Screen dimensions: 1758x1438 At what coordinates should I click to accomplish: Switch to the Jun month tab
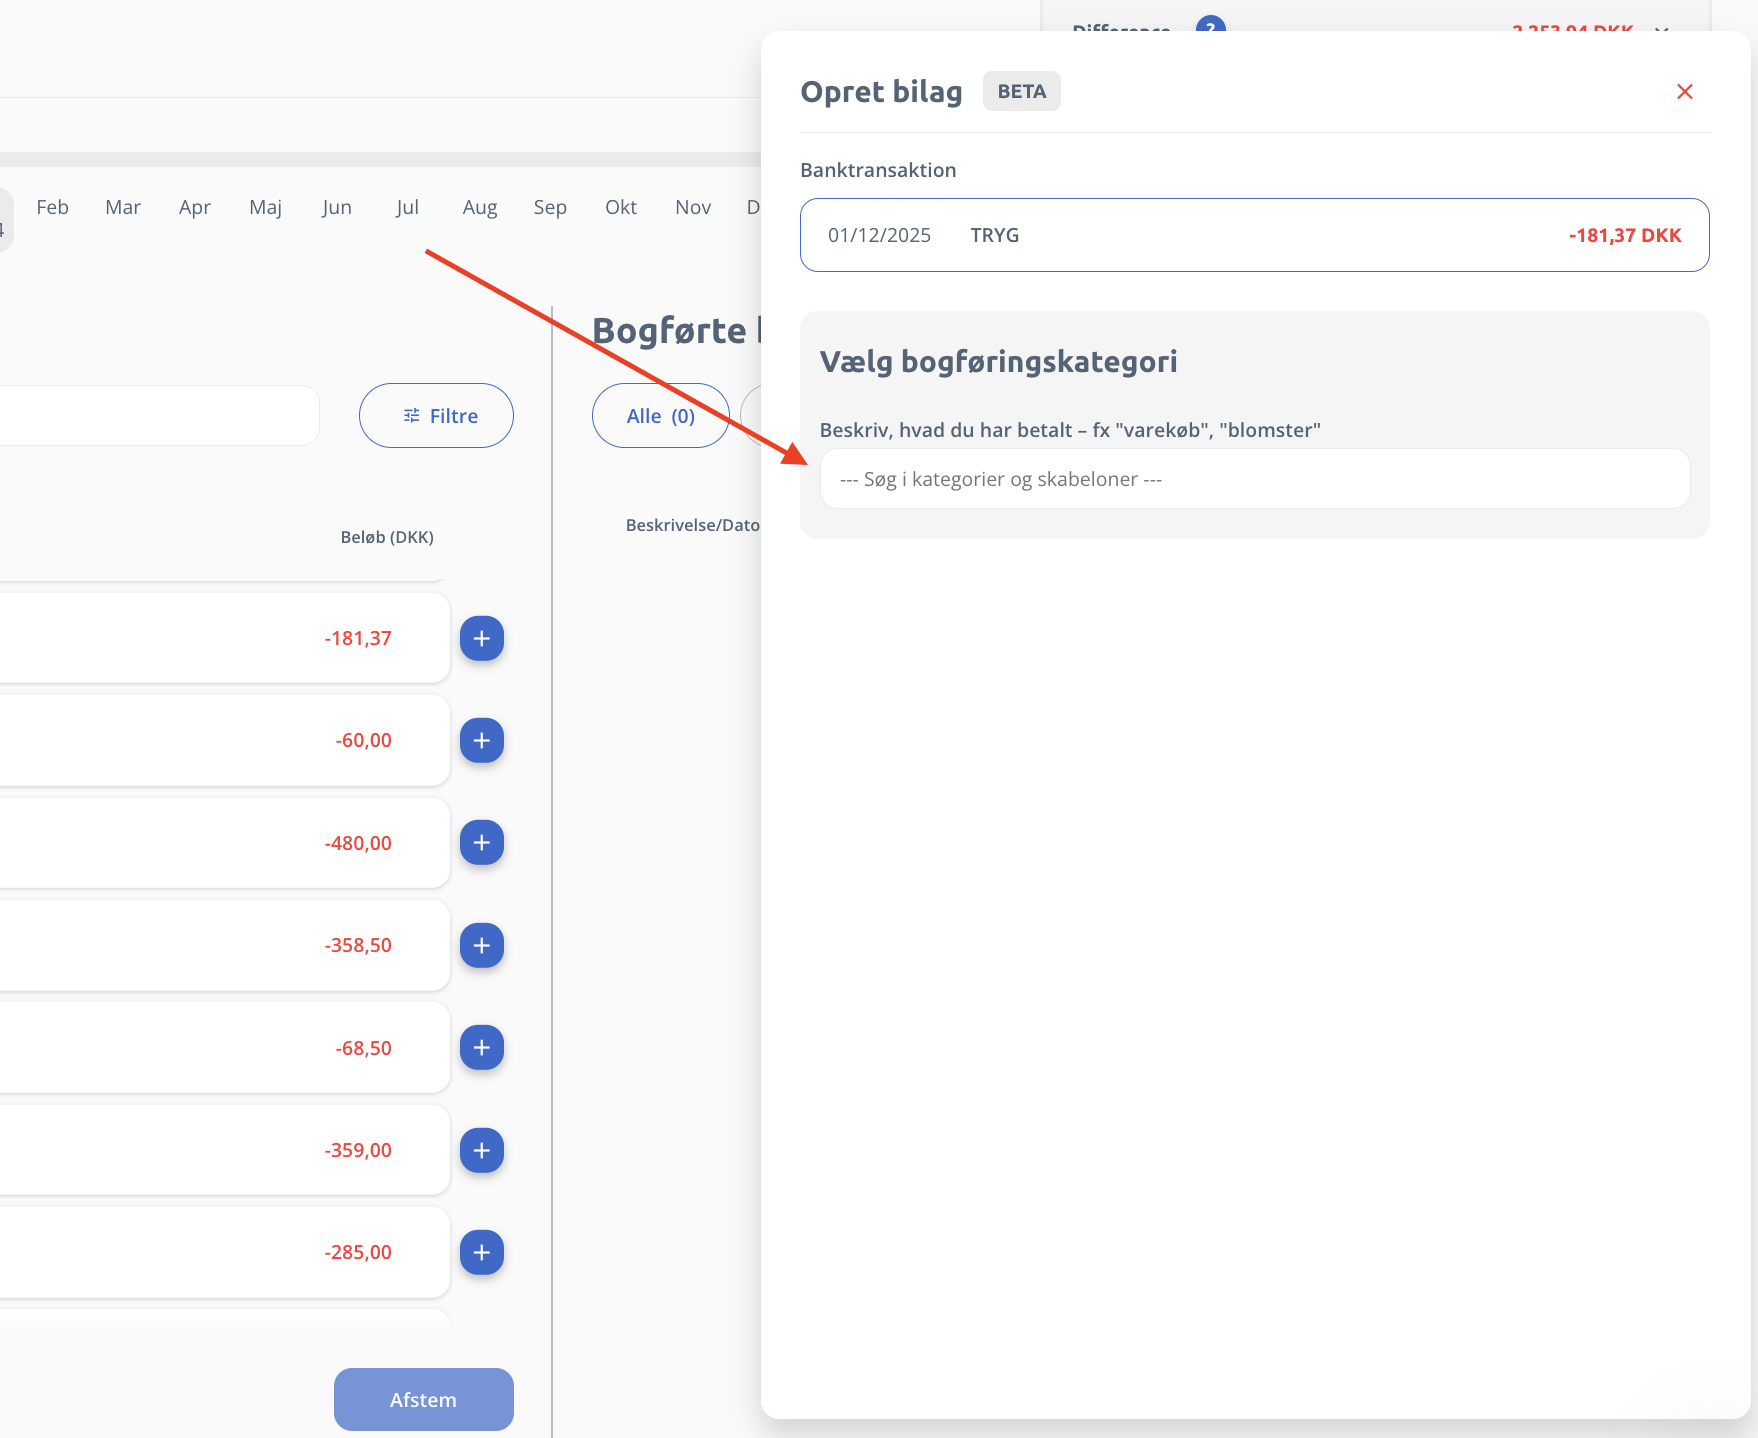(337, 207)
